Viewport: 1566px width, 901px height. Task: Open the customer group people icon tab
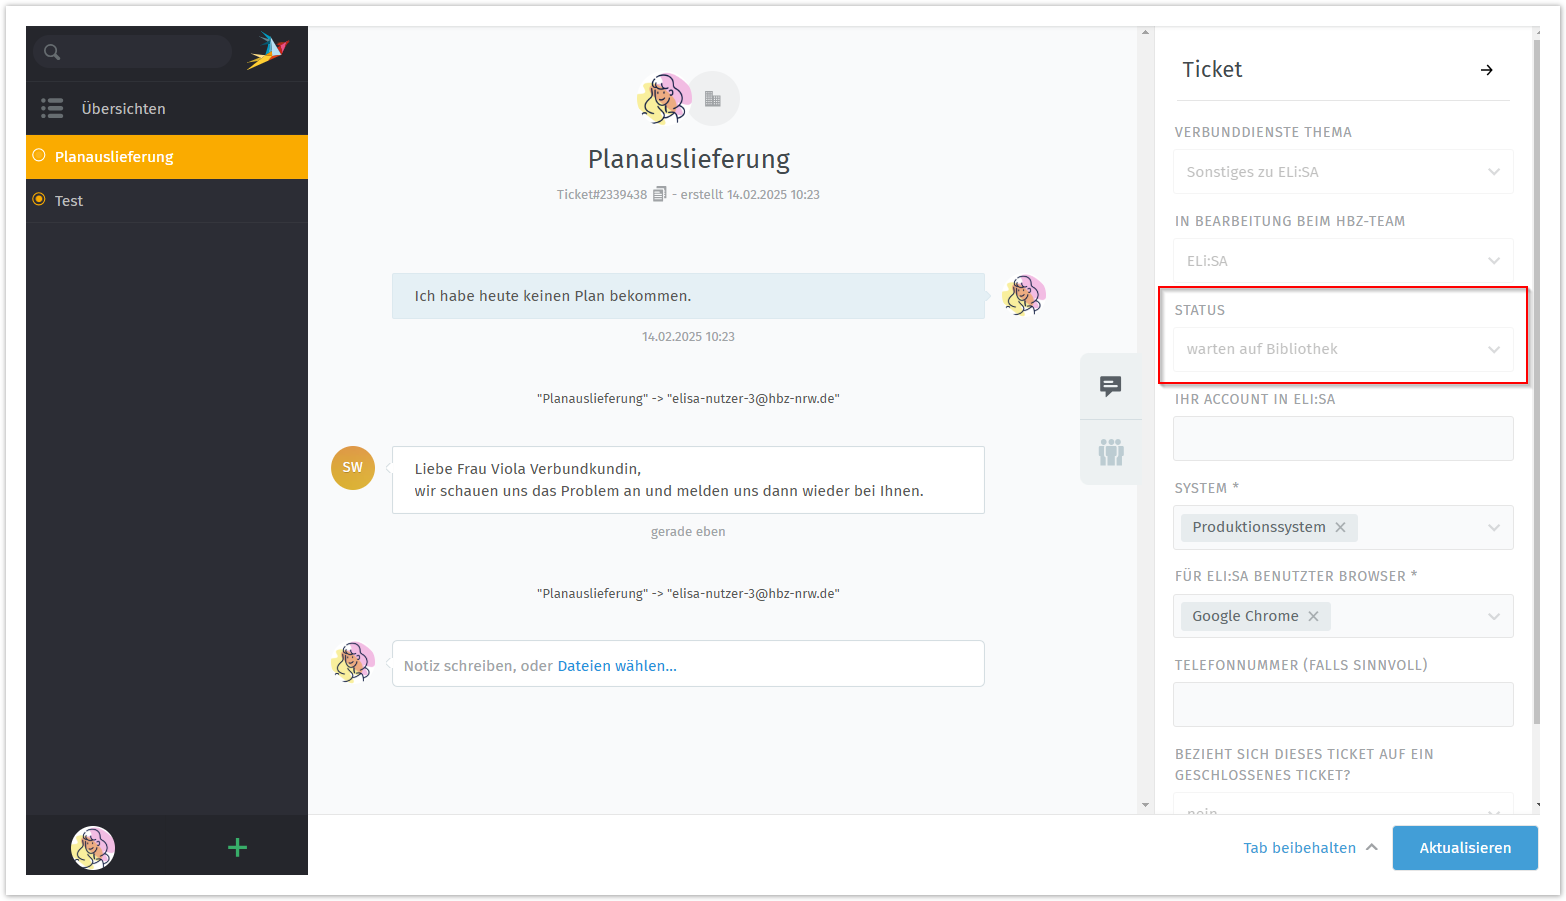[1110, 452]
